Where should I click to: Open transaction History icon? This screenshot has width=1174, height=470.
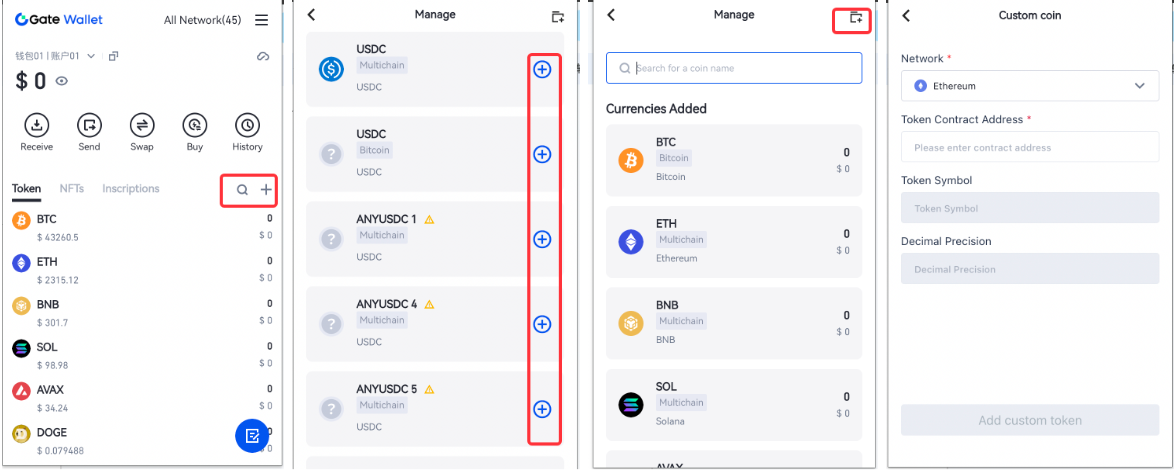[247, 126]
